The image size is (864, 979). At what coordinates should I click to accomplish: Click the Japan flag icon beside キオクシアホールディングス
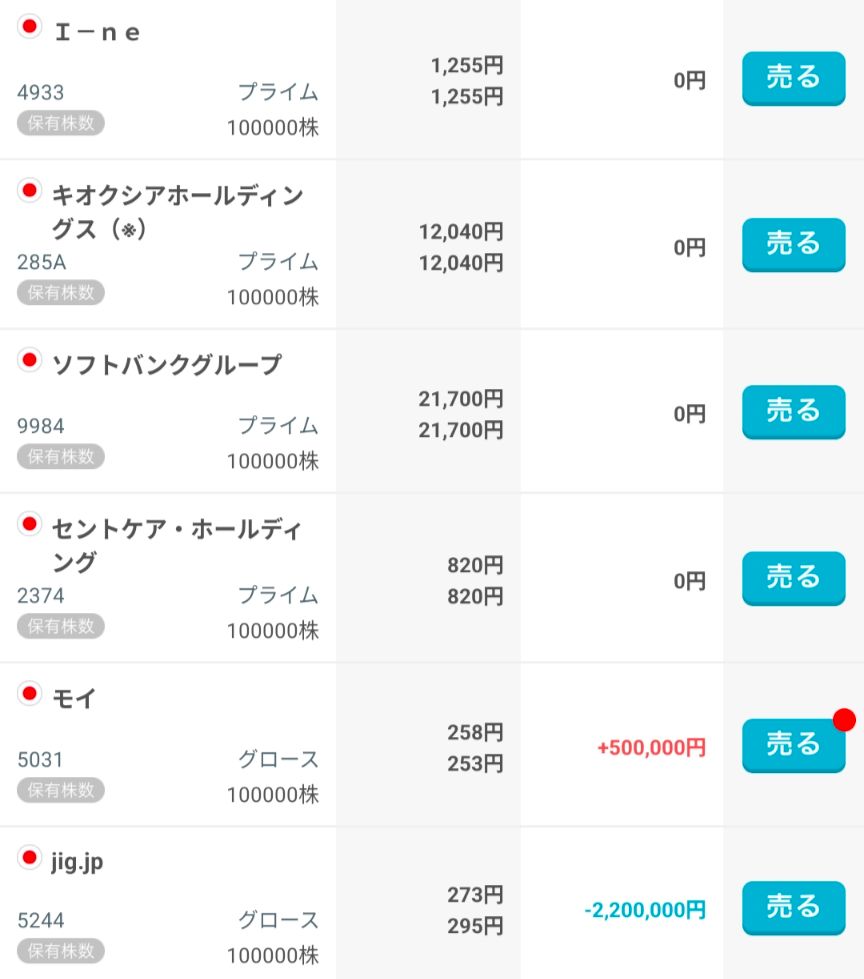pos(29,190)
